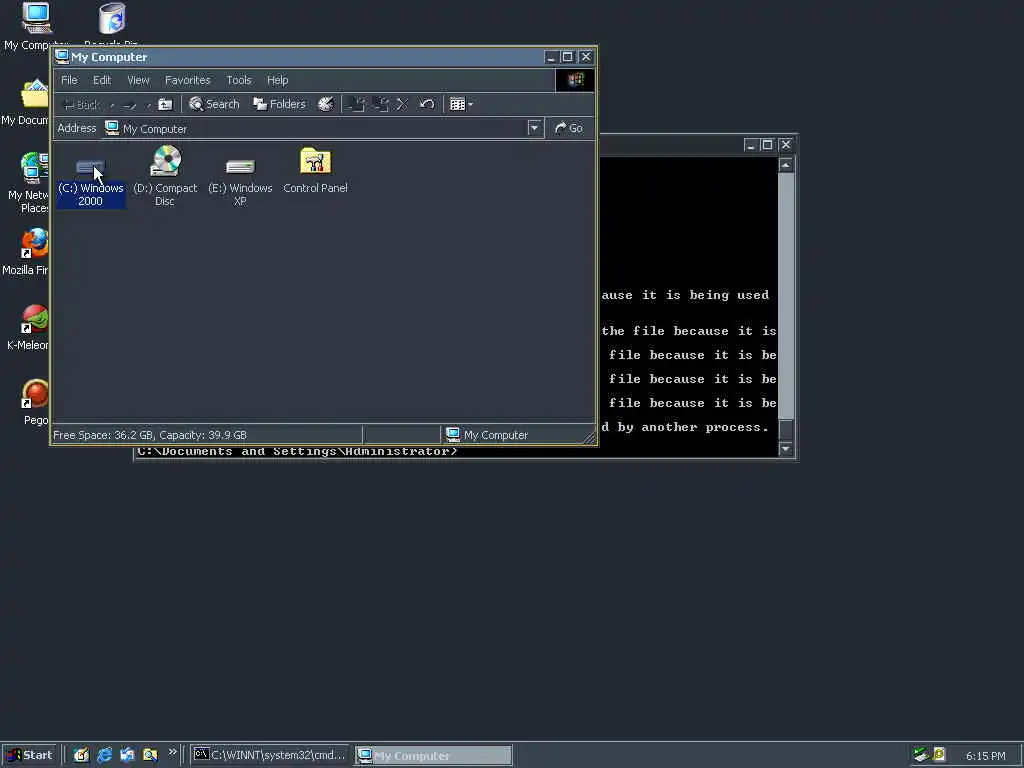
Task: Click the History toolbar icon
Action: pos(325,104)
